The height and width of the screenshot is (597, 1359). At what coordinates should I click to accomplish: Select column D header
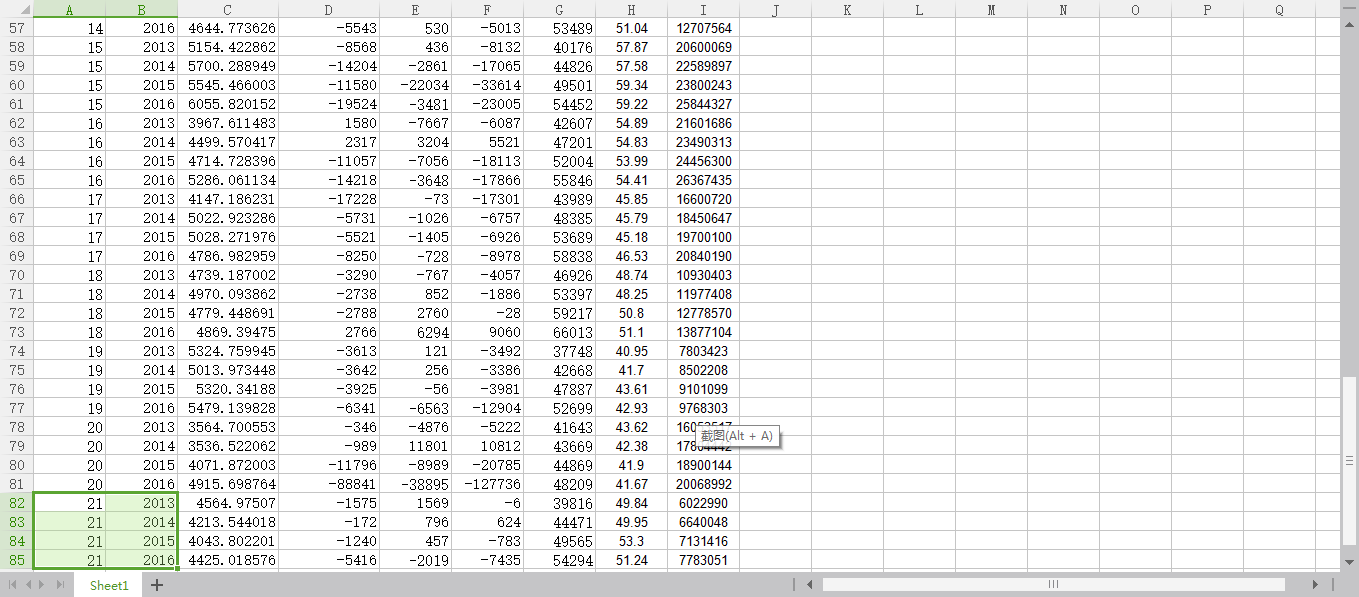click(x=329, y=10)
